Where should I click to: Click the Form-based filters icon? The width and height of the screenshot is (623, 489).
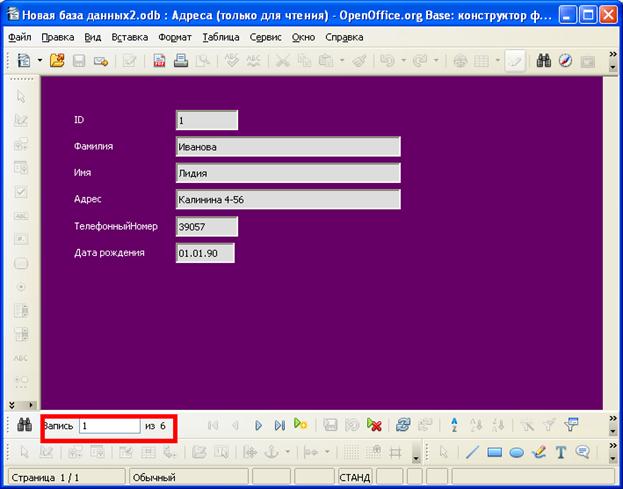[571, 425]
